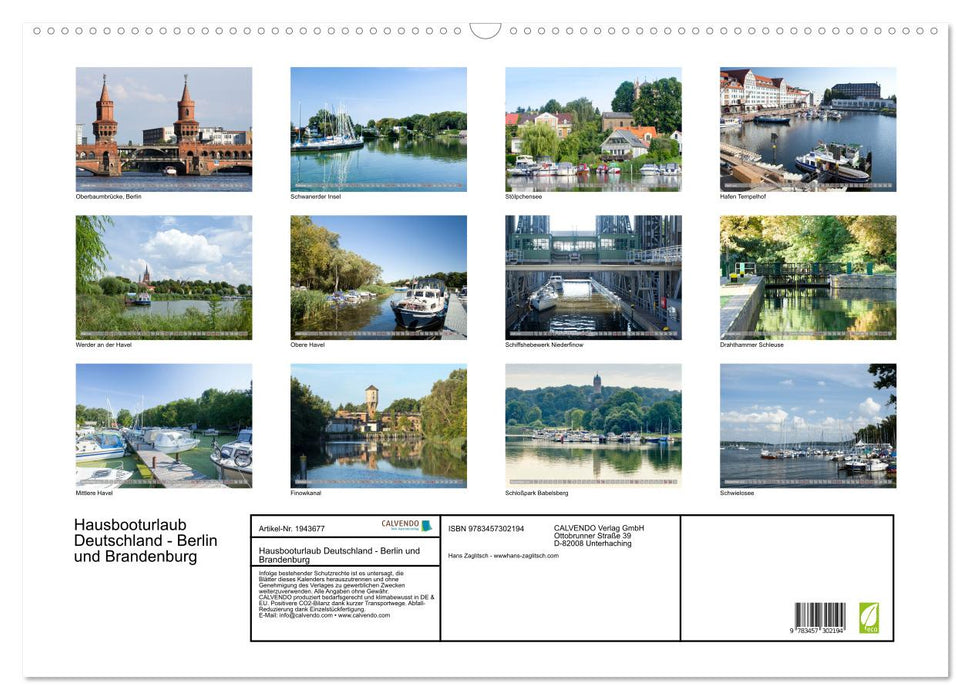Click the blue CALVENDO square next to ISBN
The height and width of the screenshot is (700, 971).
tap(426, 525)
